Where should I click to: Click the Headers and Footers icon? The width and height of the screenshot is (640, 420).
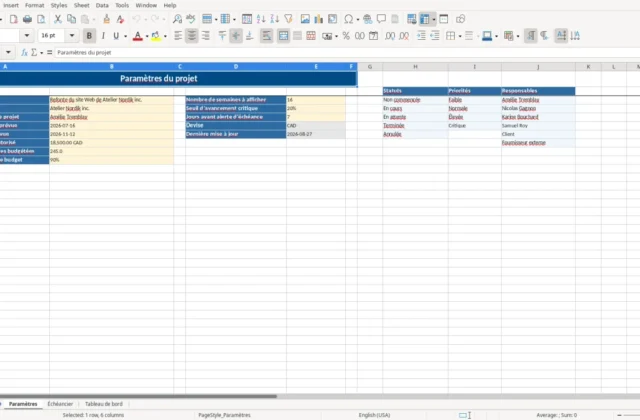(x=395, y=19)
